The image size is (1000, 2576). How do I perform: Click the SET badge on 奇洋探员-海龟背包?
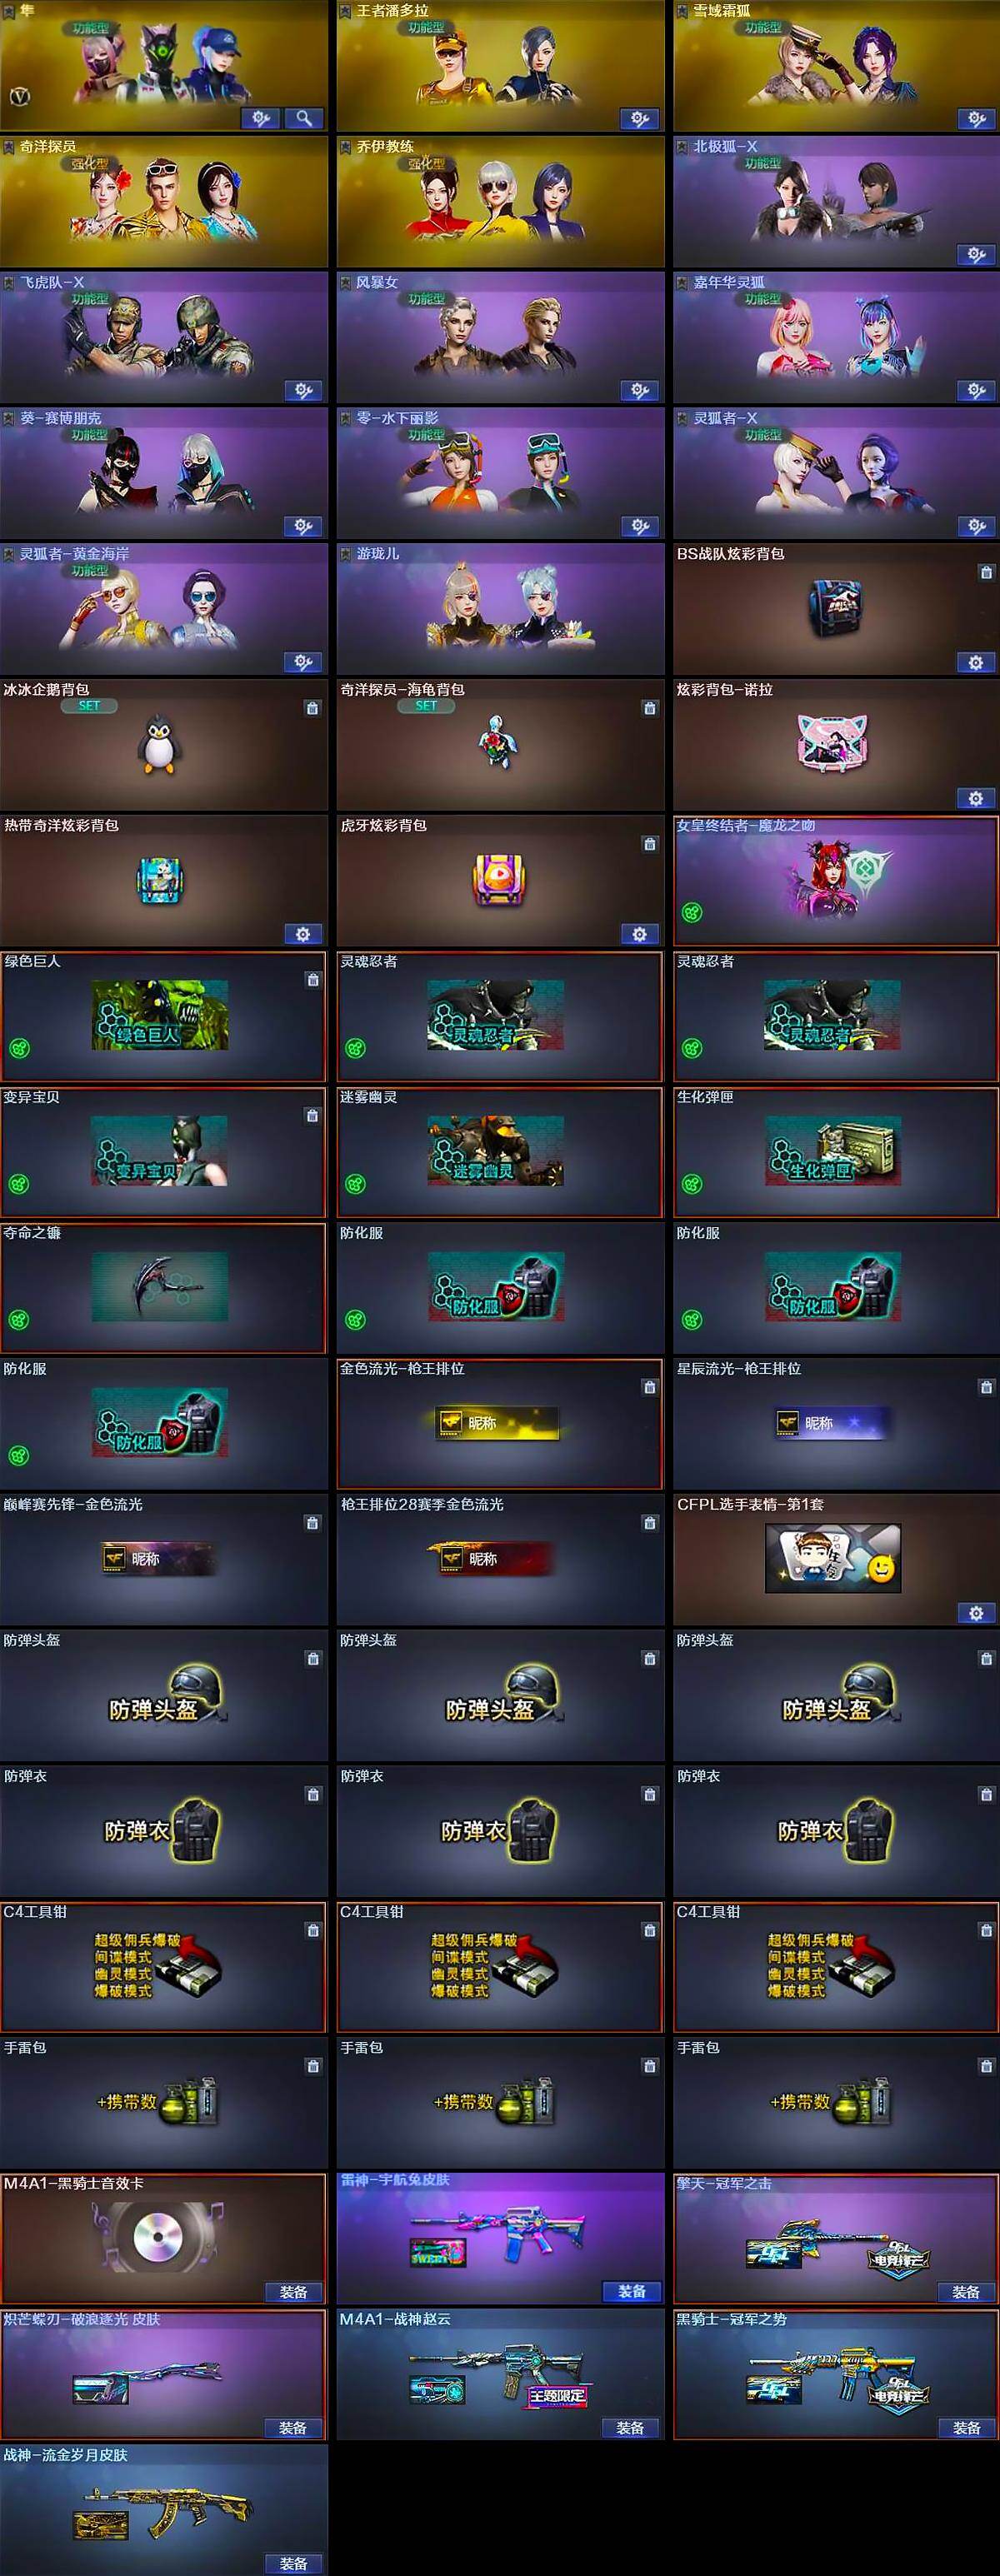click(x=426, y=705)
